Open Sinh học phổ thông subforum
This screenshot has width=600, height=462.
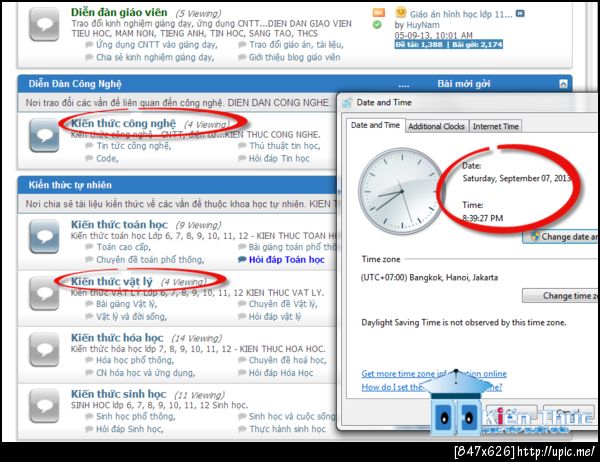click(135, 416)
